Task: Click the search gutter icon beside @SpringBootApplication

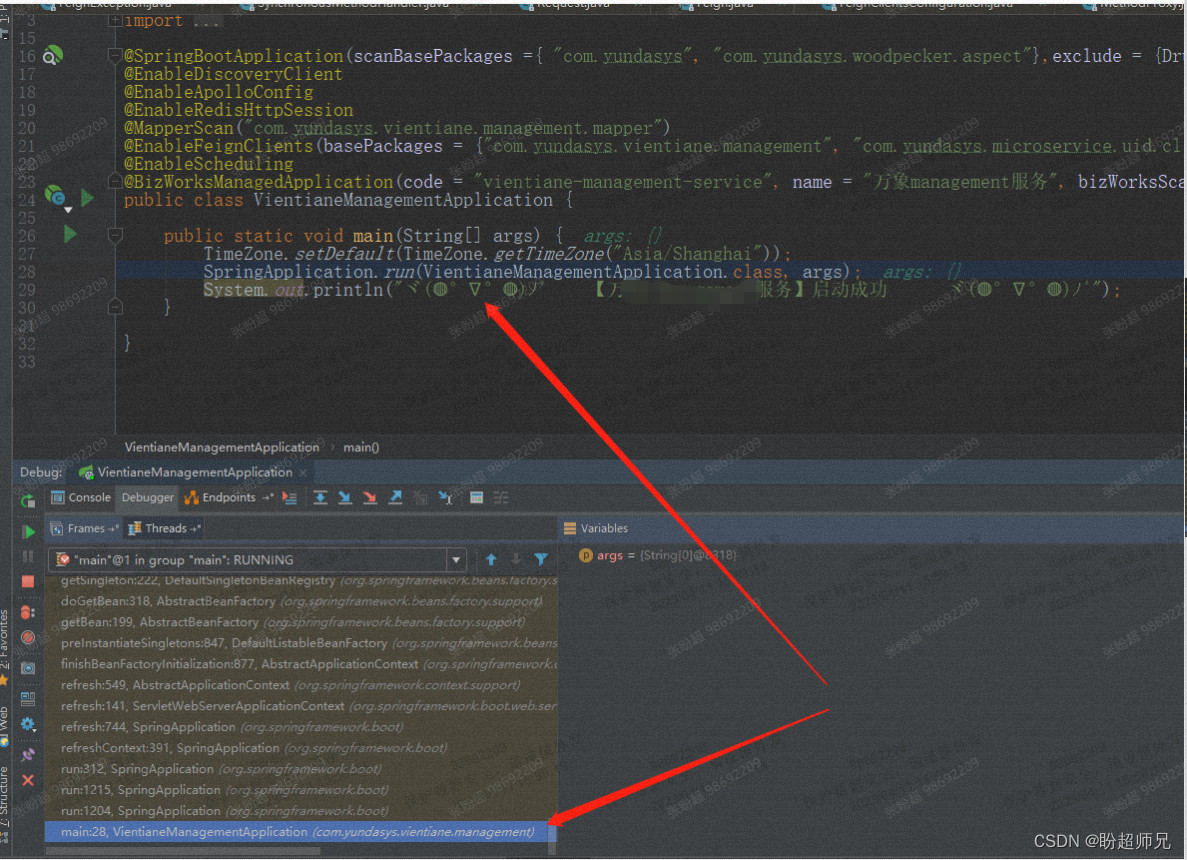Action: [x=53, y=55]
